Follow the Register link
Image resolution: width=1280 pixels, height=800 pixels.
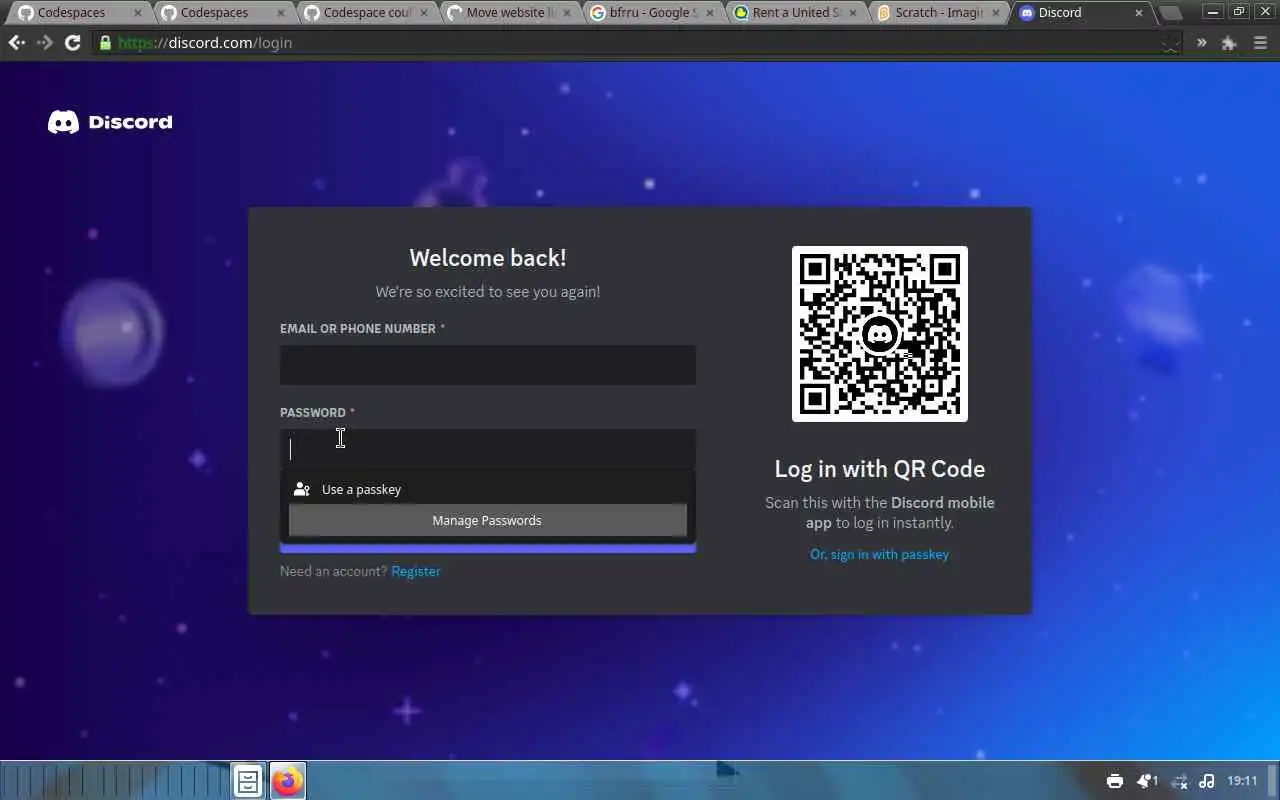pyautogui.click(x=416, y=571)
